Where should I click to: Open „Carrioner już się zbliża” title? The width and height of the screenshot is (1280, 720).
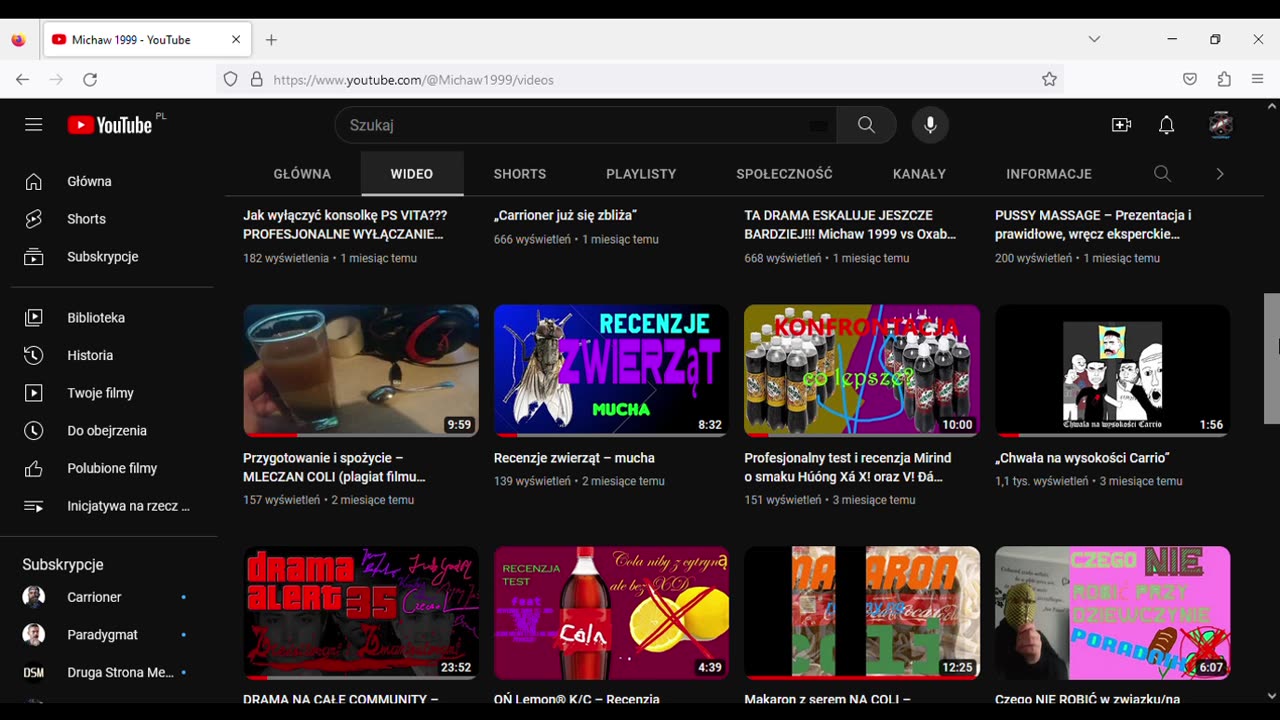(x=565, y=215)
